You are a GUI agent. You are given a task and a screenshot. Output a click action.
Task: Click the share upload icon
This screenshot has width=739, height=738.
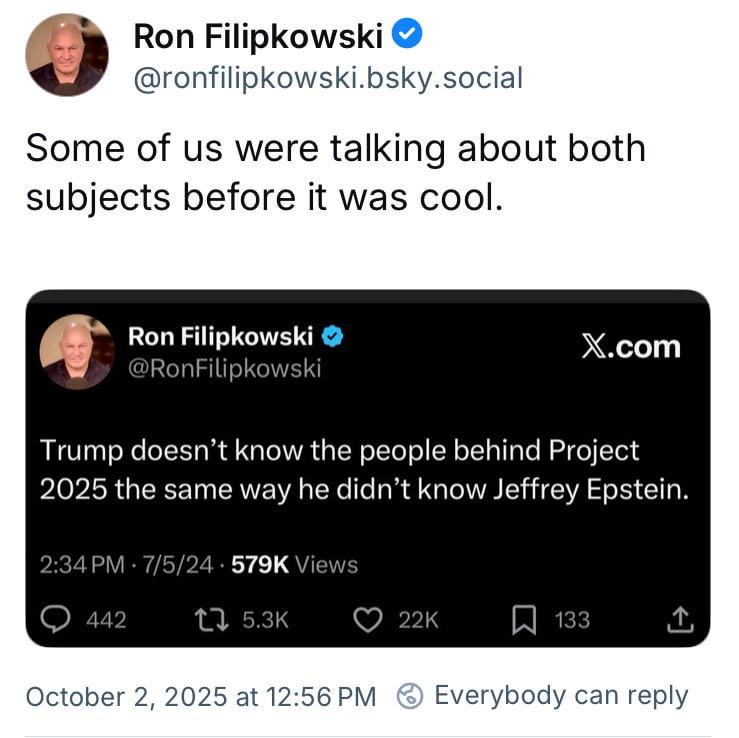point(679,620)
